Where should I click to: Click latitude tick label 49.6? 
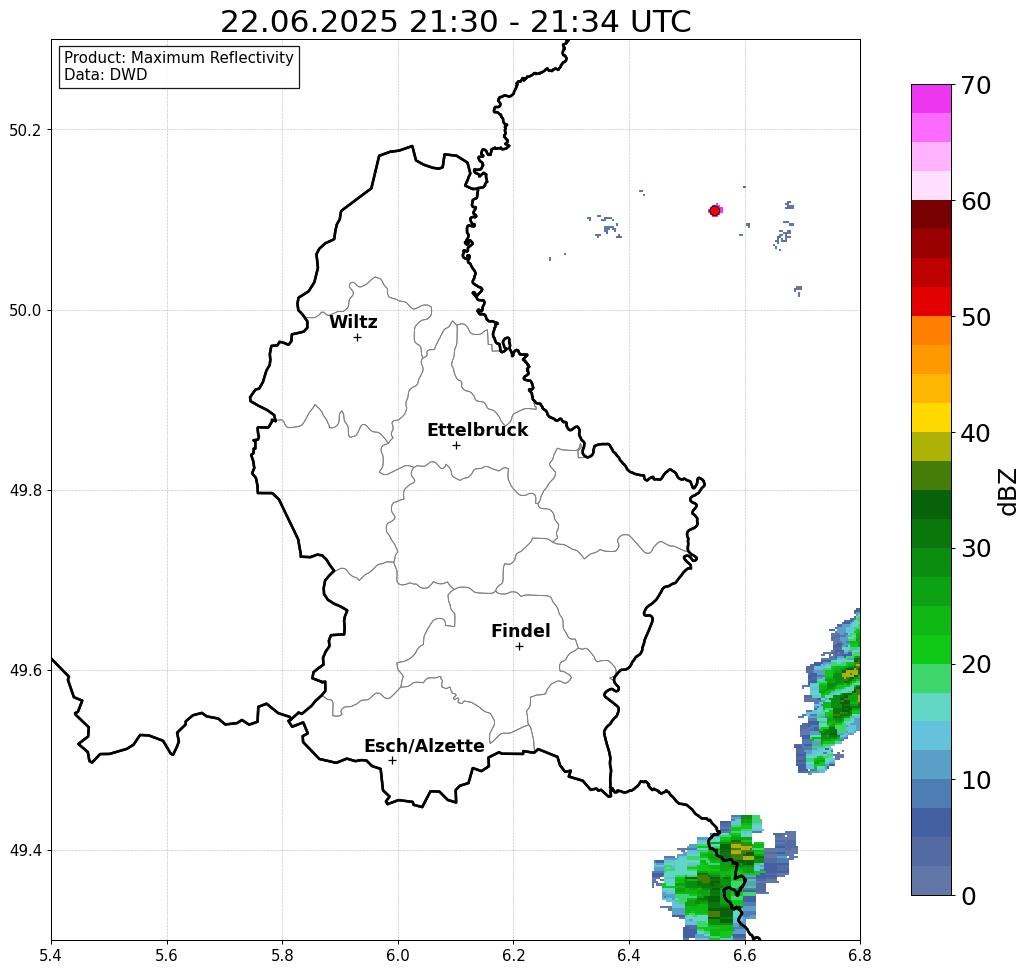25,671
